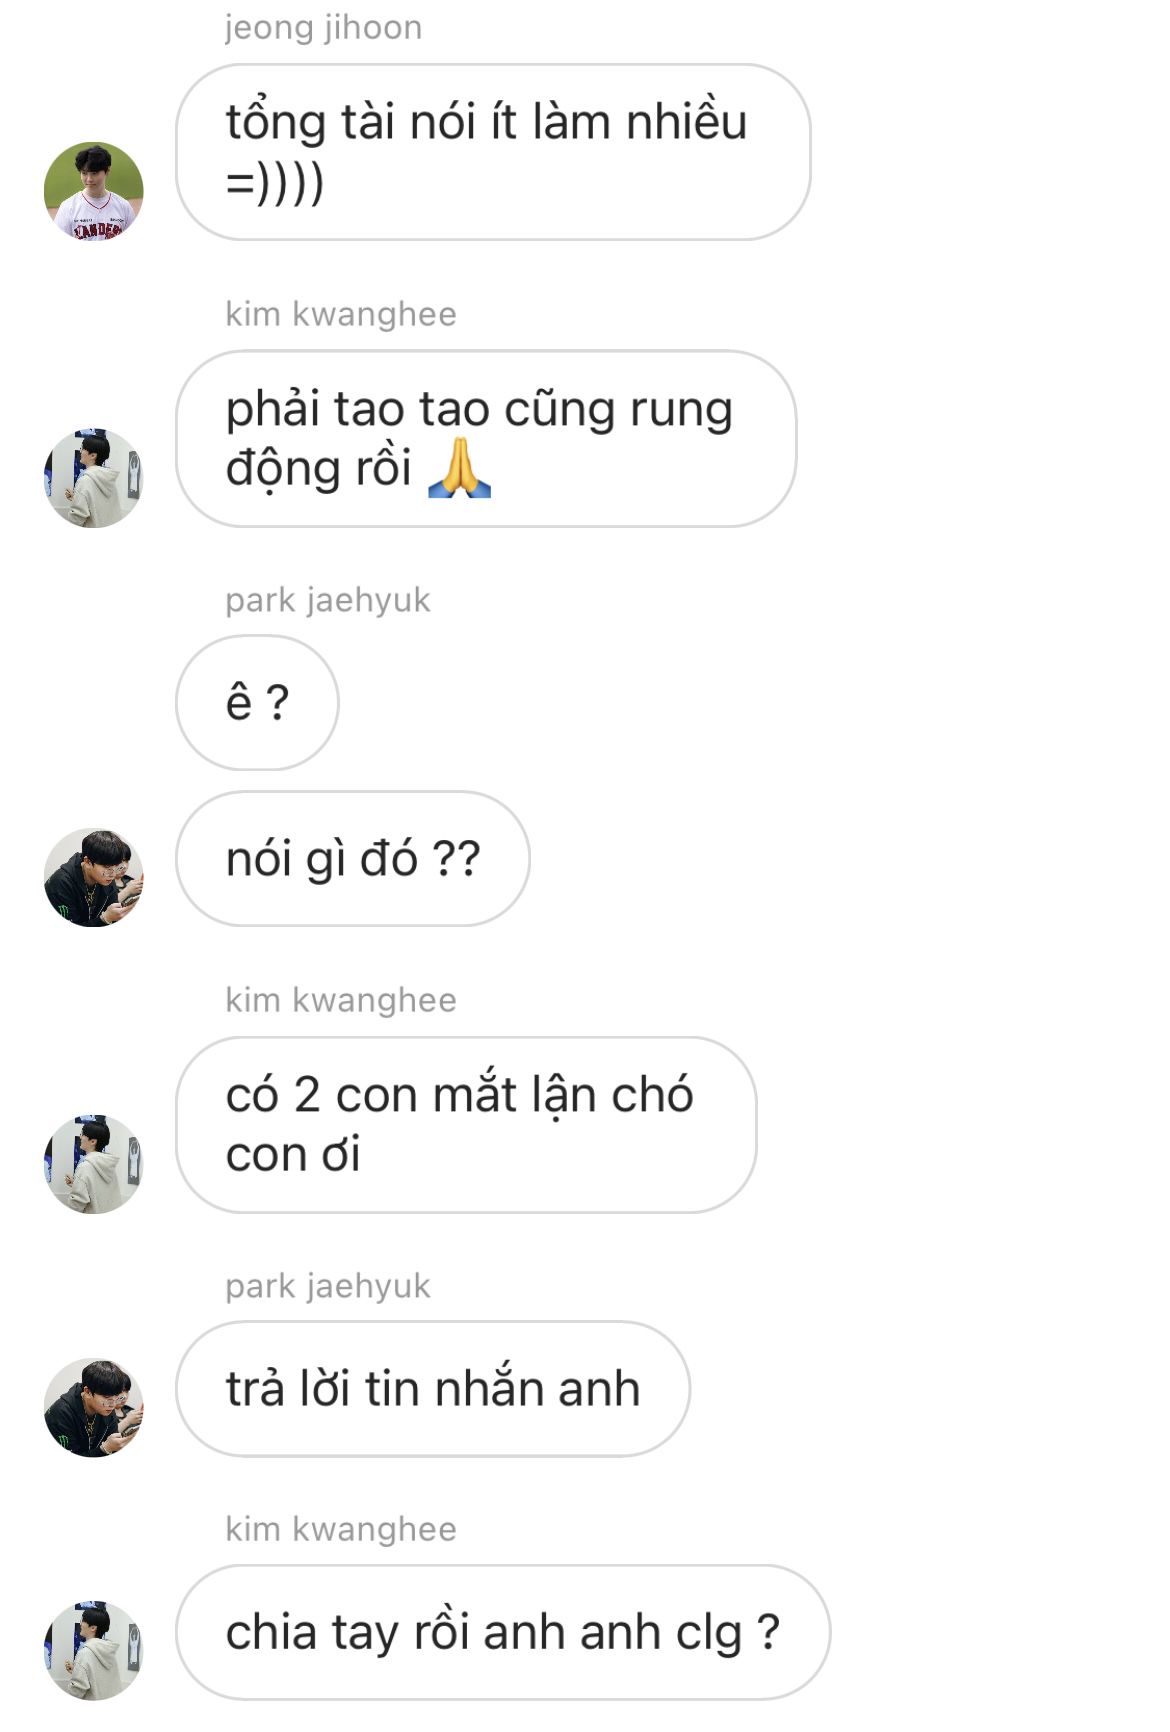Tap the 'nói gì đó ??' message bubble
1170x1732 pixels.
point(353,858)
